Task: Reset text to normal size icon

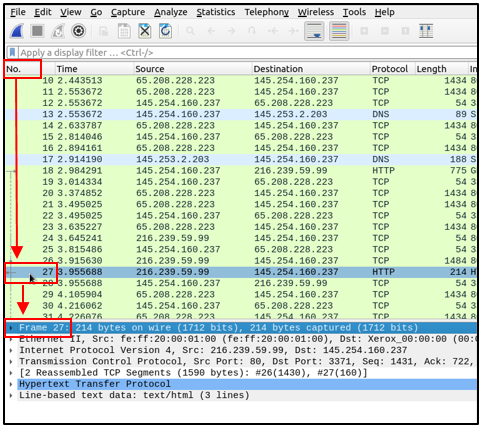Action: click(x=405, y=31)
